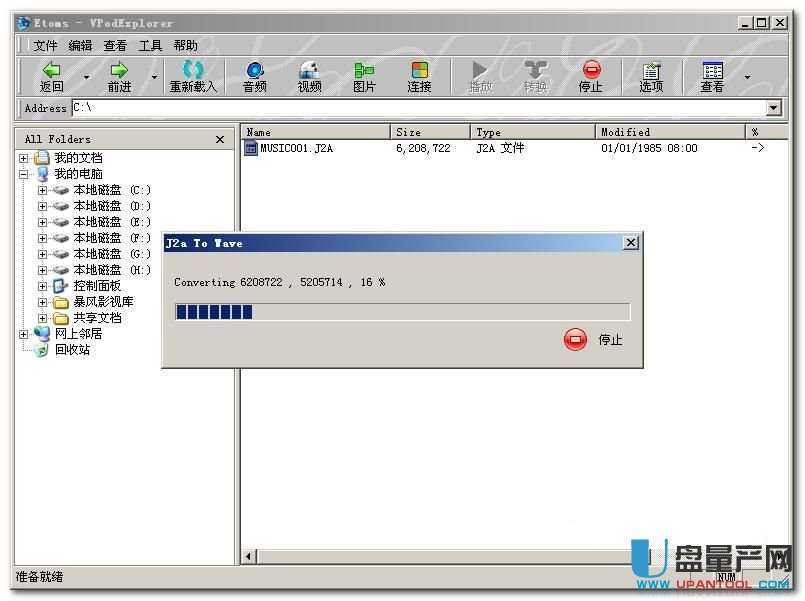The width and height of the screenshot is (805, 601).
Task: Open the 工具 menu
Action: click(150, 45)
